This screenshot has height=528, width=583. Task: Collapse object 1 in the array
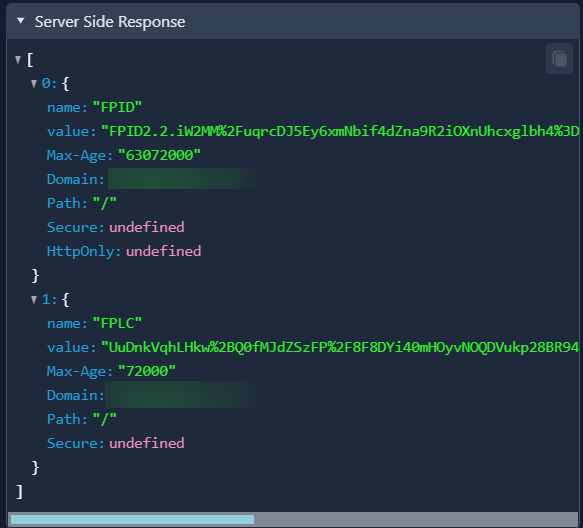pyautogui.click(x=34, y=299)
